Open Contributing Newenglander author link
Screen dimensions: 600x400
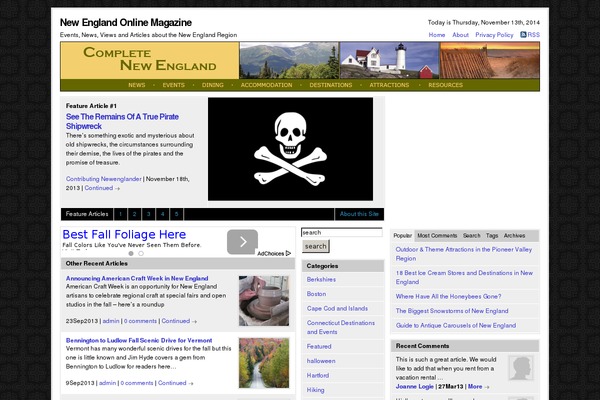pos(103,179)
